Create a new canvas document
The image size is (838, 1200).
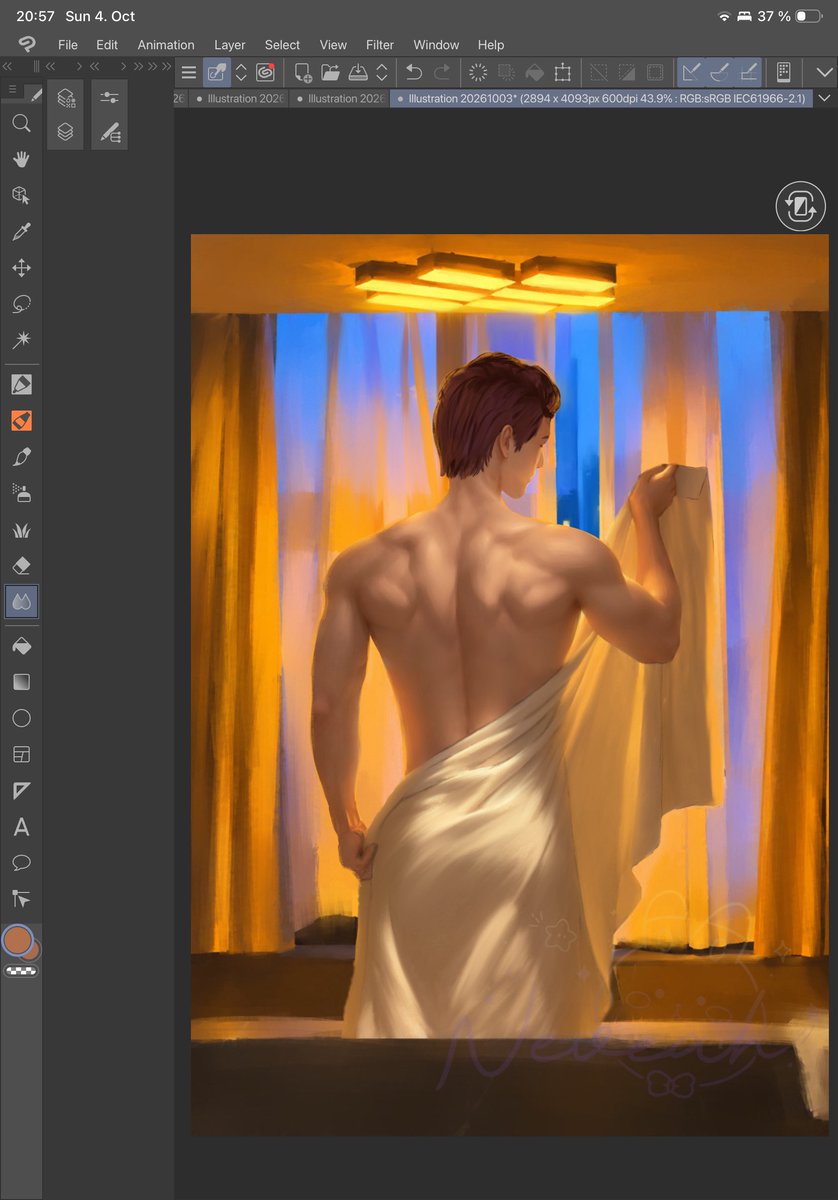click(302, 72)
